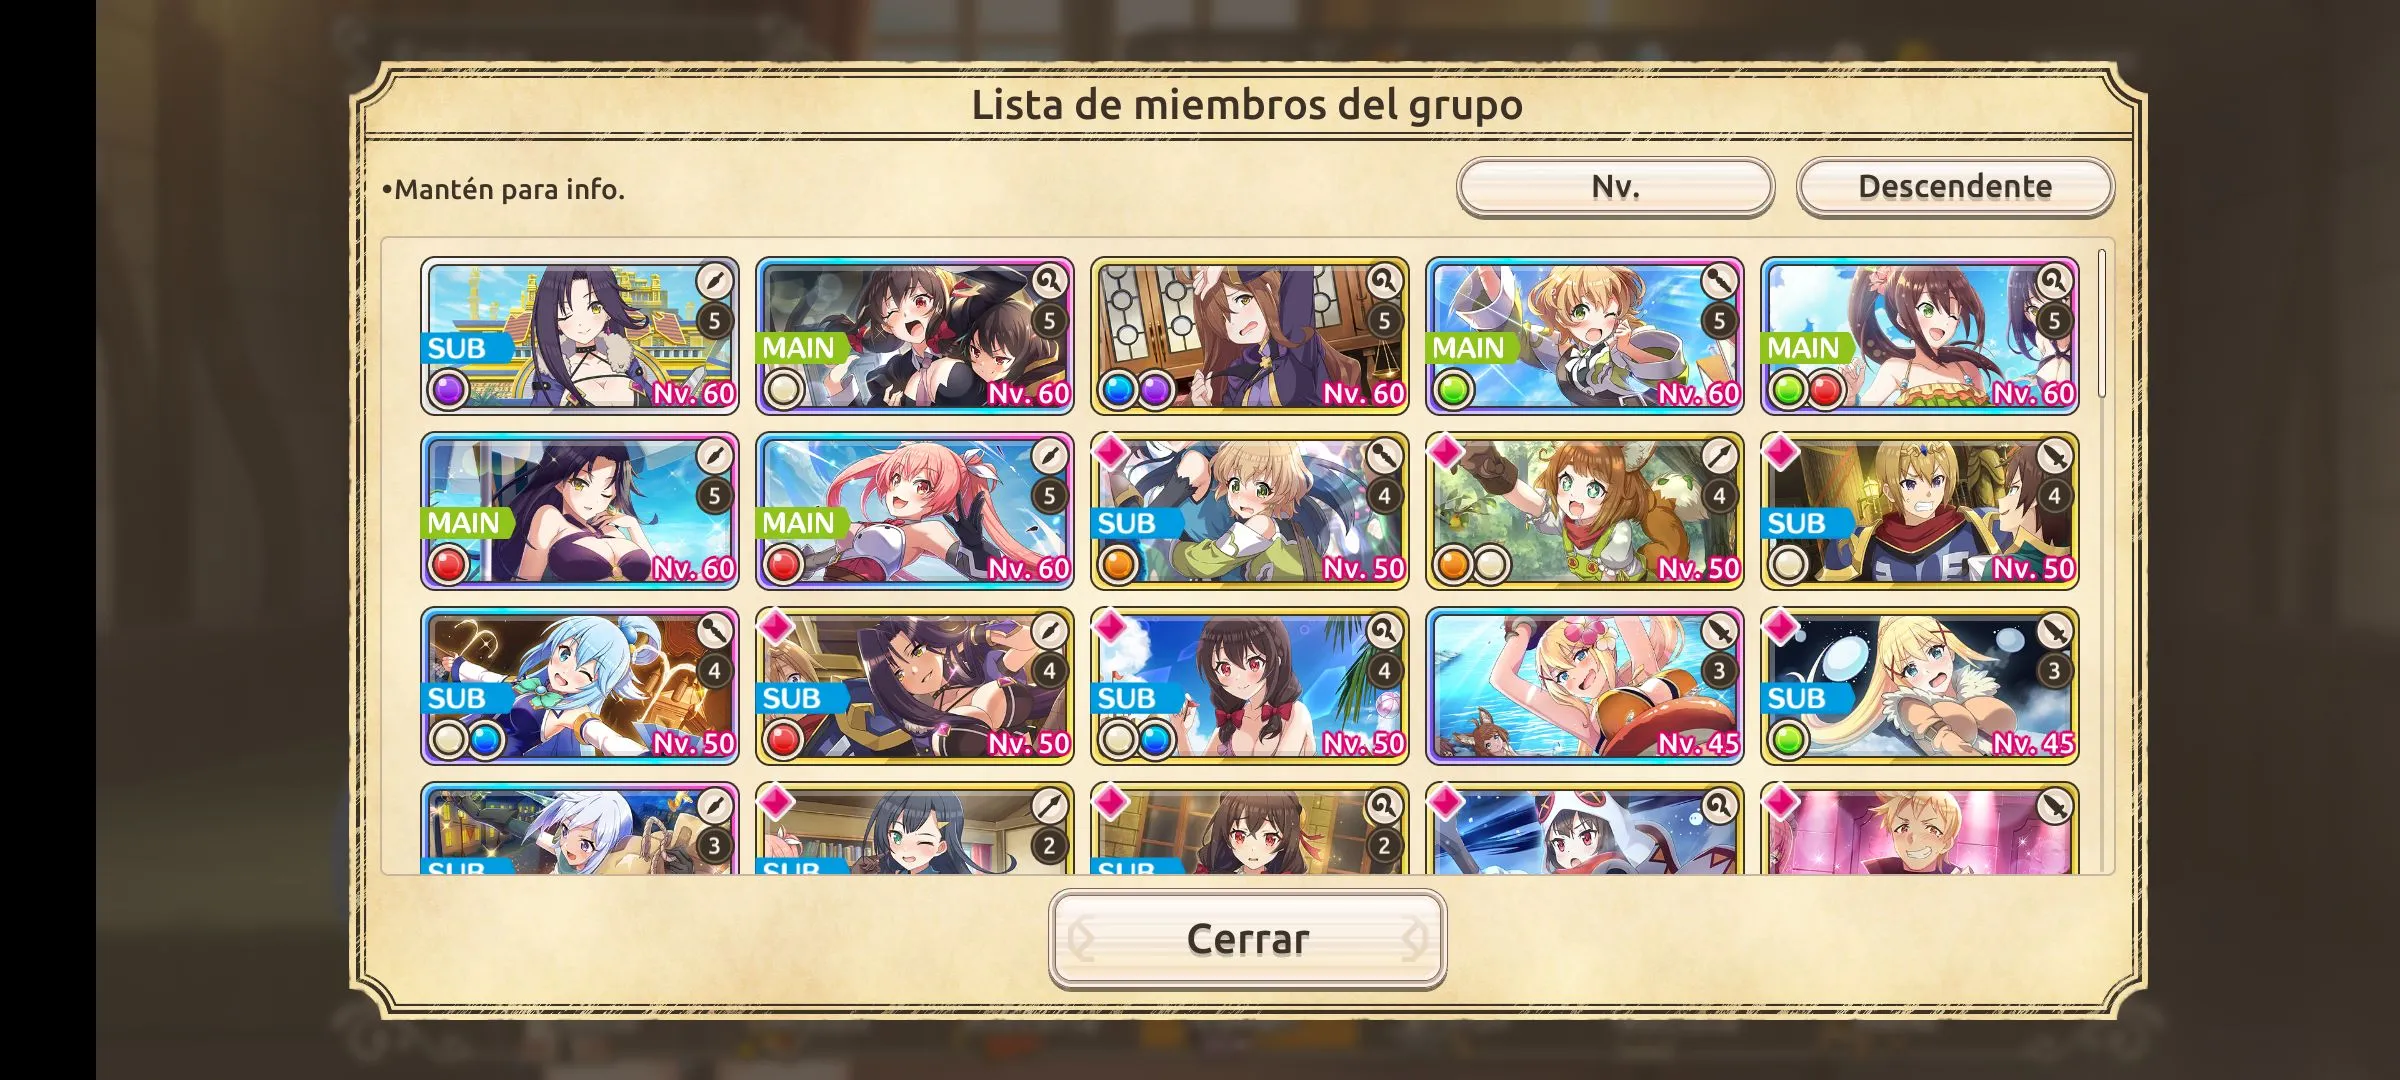The image size is (2400, 1080).
Task: Click the pink diamond badge on fox-girl card
Action: point(1446,452)
